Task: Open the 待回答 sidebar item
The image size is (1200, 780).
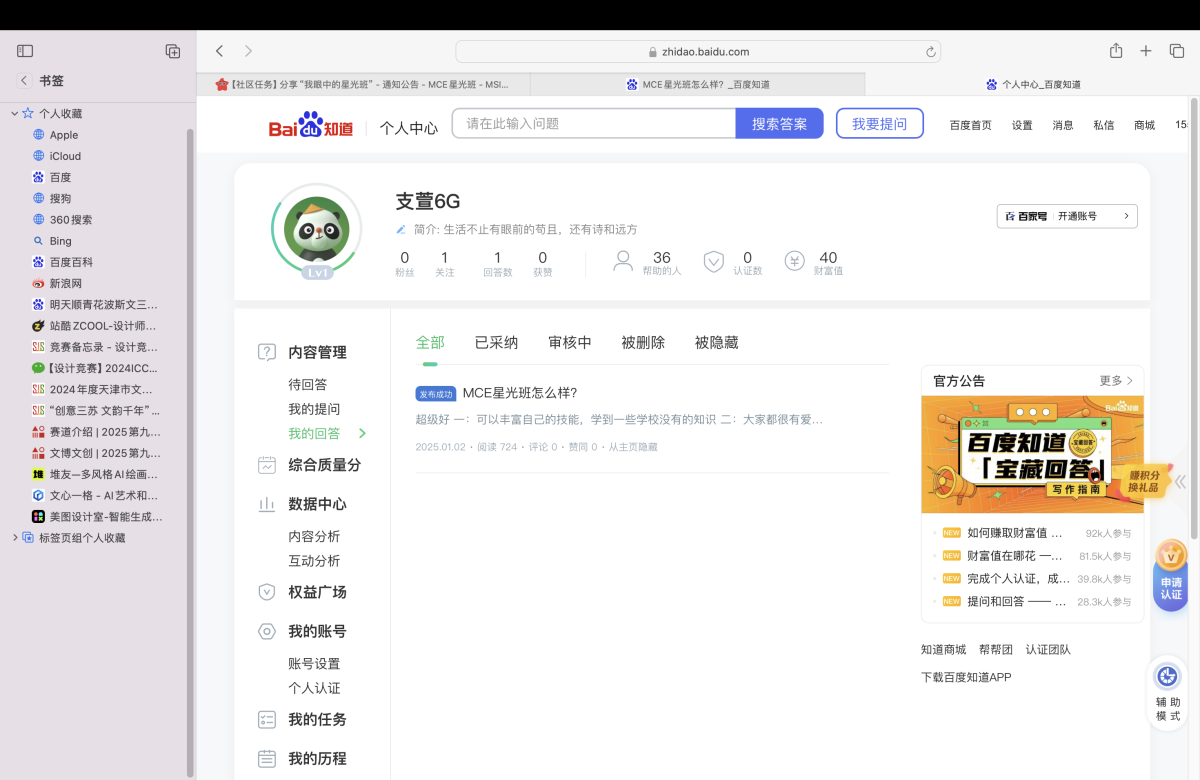Action: (x=308, y=385)
